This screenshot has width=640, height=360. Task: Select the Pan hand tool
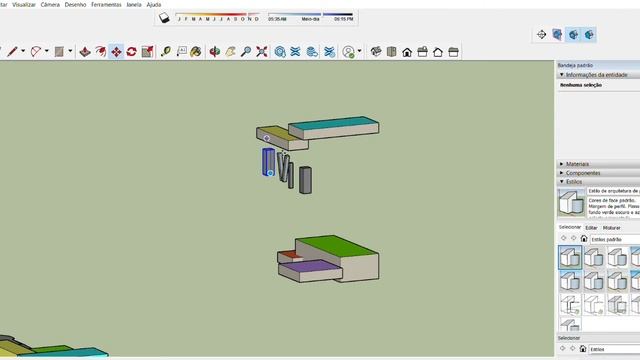pyautogui.click(x=230, y=52)
